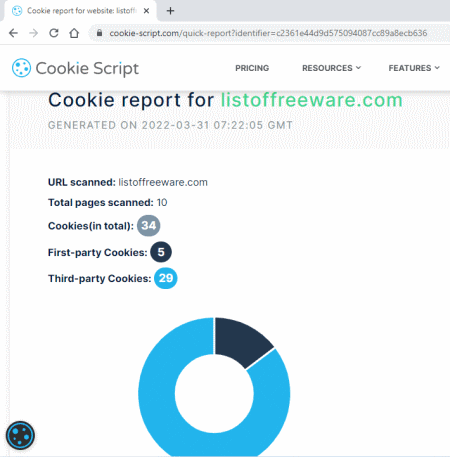
Task: Click the padlock site security icon
Action: pos(99,33)
